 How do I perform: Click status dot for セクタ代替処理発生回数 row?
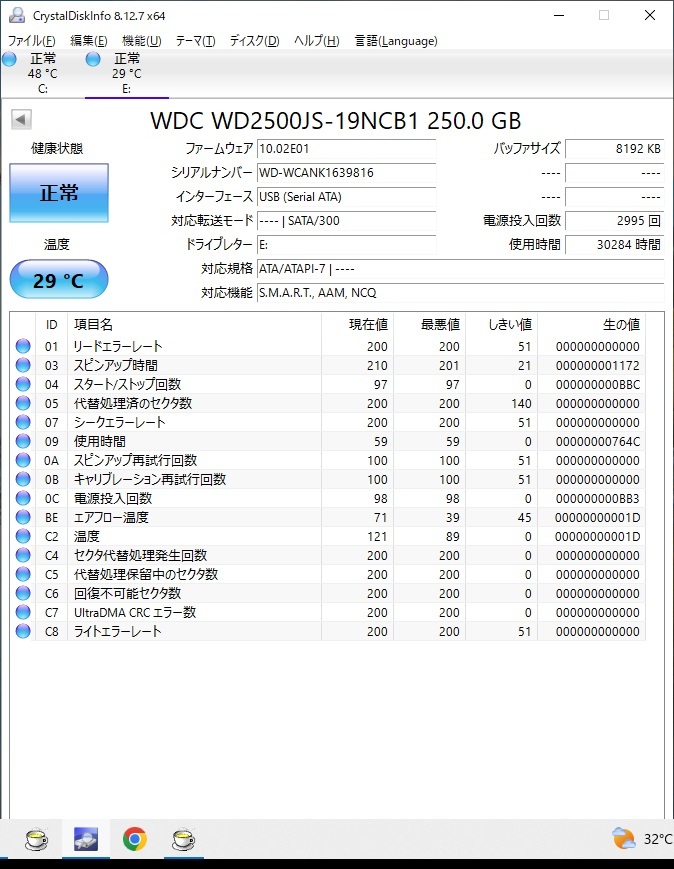click(x=23, y=555)
